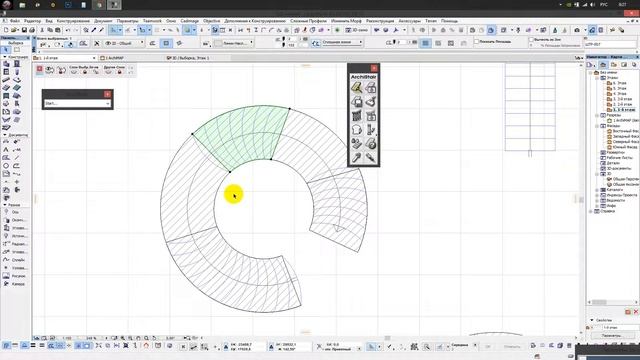Open the Layout Book in the Navigator
This screenshot has width=640, height=360.
[x=624, y=65]
